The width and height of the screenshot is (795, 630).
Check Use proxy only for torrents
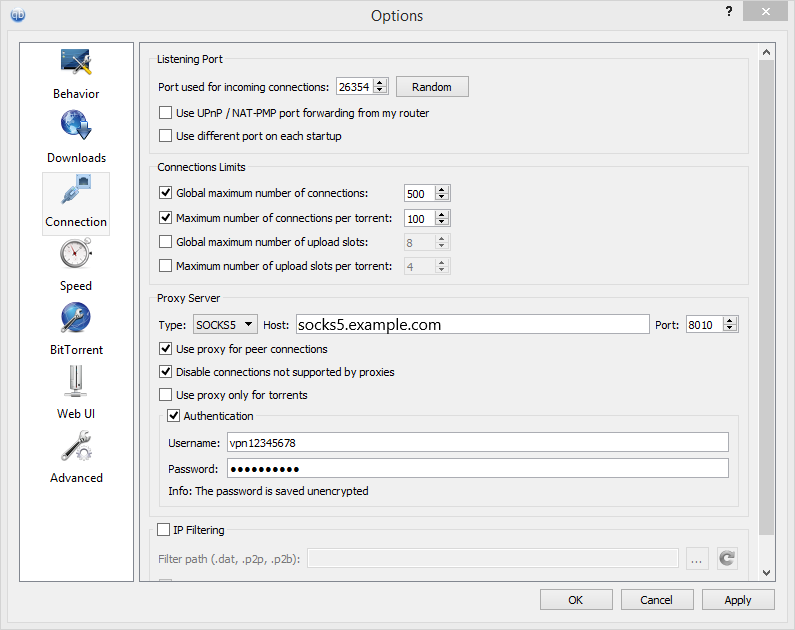pos(165,394)
